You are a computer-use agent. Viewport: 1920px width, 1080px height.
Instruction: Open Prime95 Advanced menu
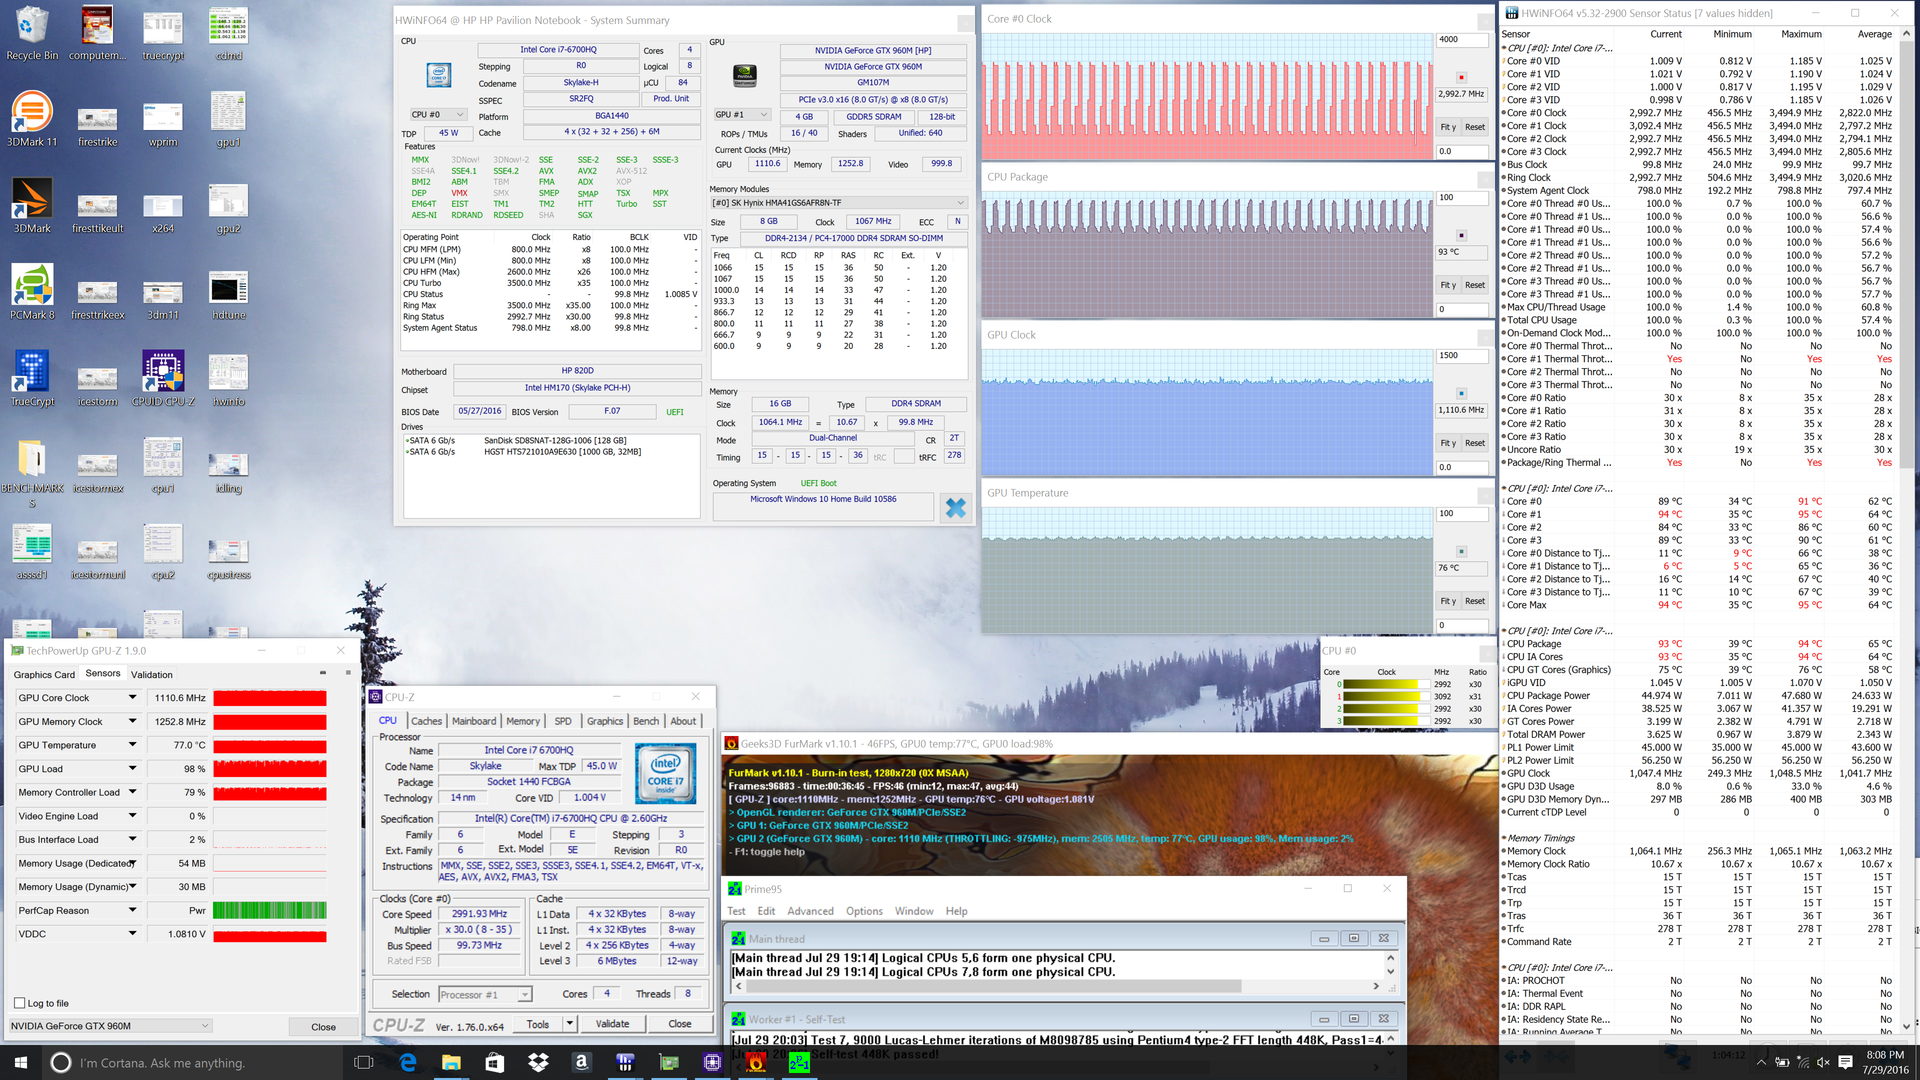point(810,911)
